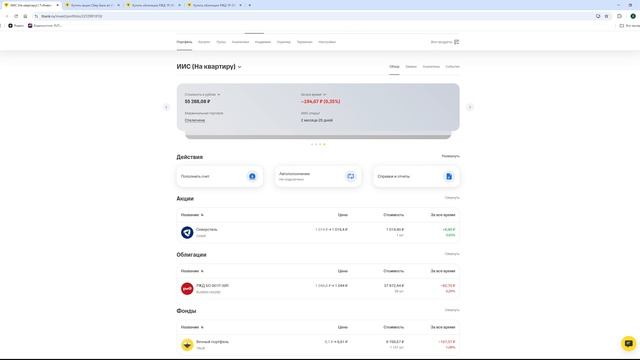Click the browser home icon
Image resolution: width=640 pixels, height=360 pixels.
(25, 16)
